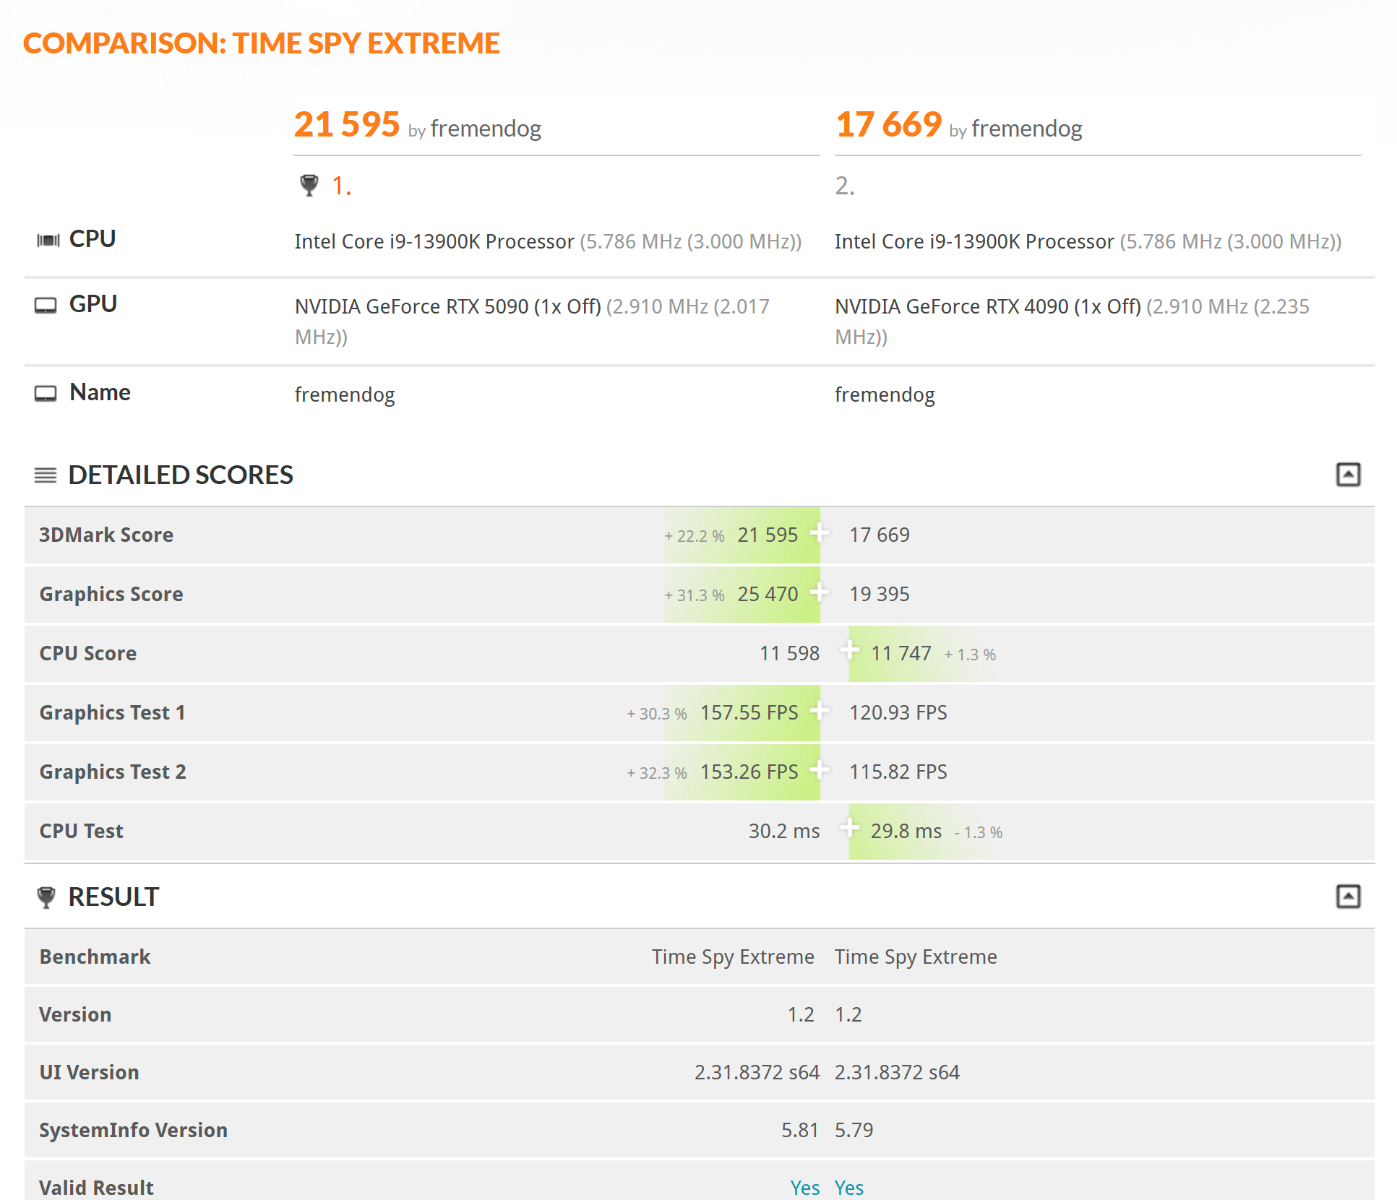
Task: Click the first 2.31.8372 s64 UI version
Action: pyautogui.click(x=757, y=1072)
